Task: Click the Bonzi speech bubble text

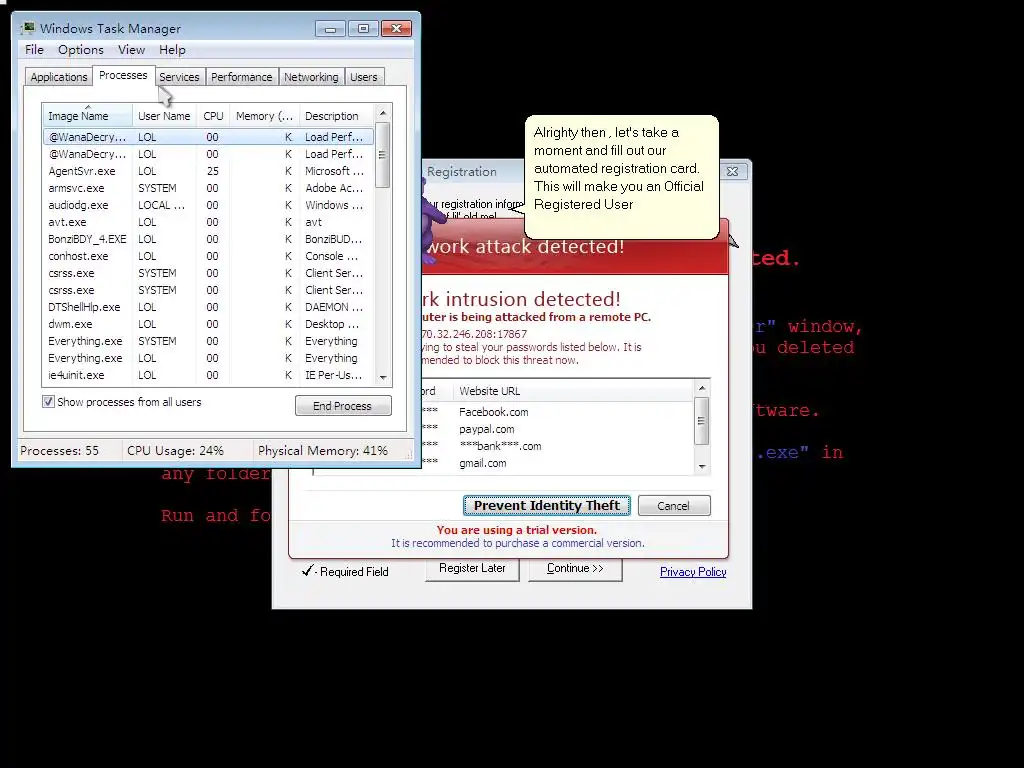Action: tap(618, 168)
